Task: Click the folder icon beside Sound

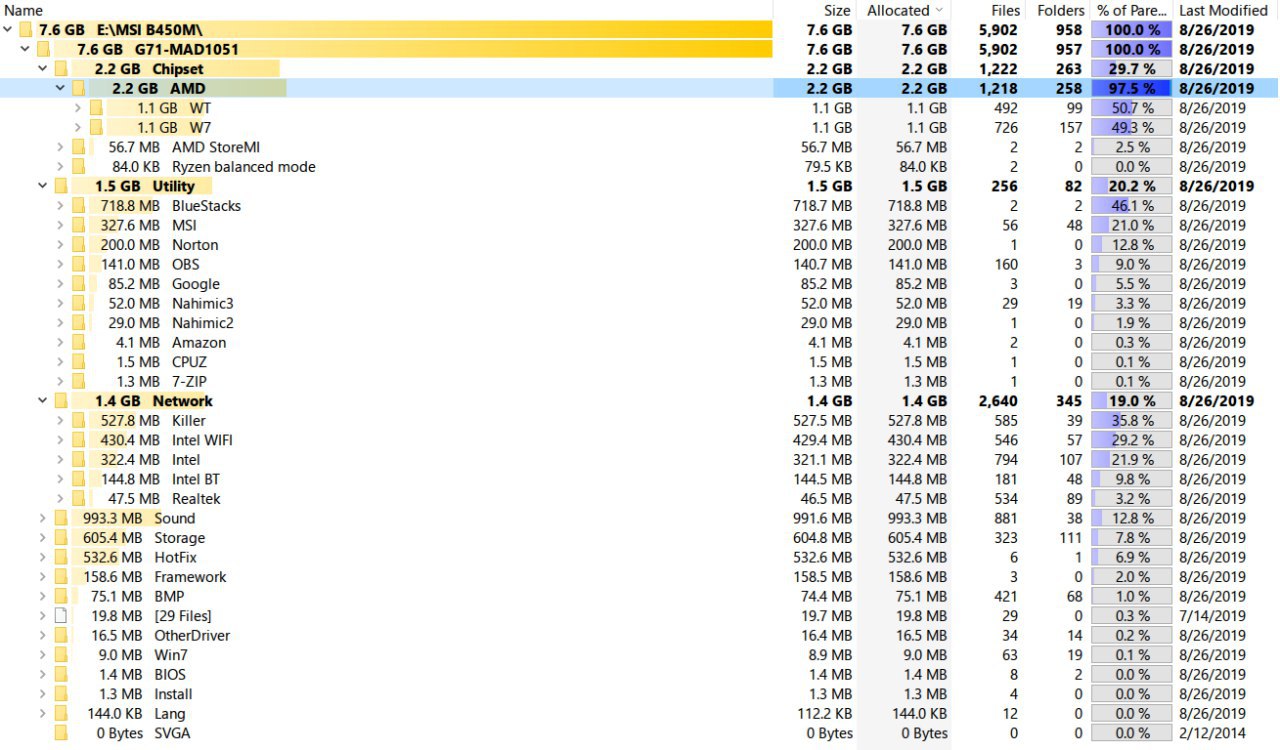Action: pos(61,518)
